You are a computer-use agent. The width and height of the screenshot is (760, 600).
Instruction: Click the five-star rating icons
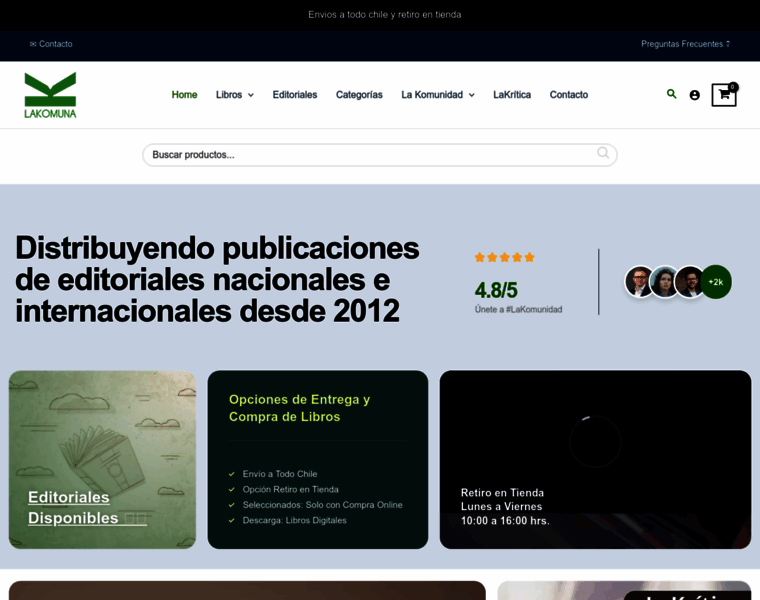505,257
